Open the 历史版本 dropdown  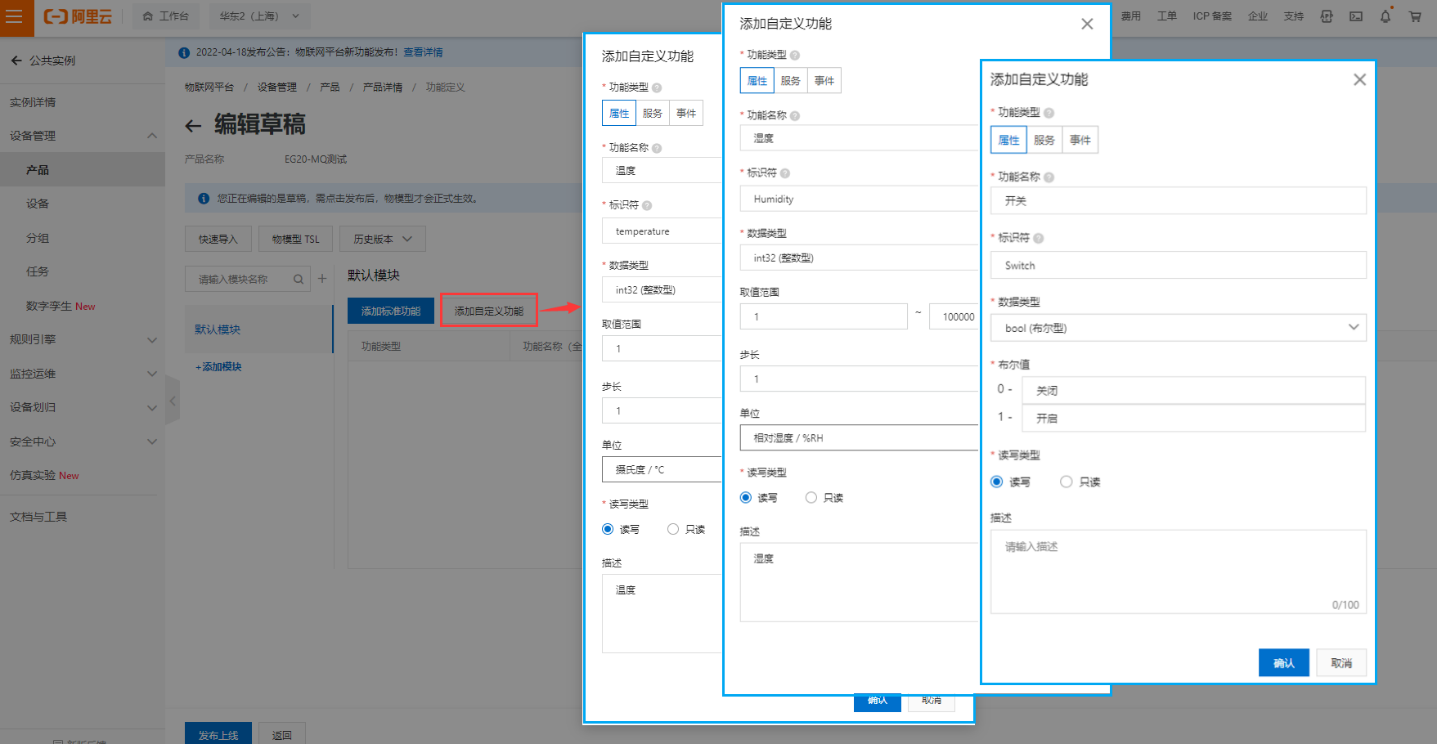point(382,239)
